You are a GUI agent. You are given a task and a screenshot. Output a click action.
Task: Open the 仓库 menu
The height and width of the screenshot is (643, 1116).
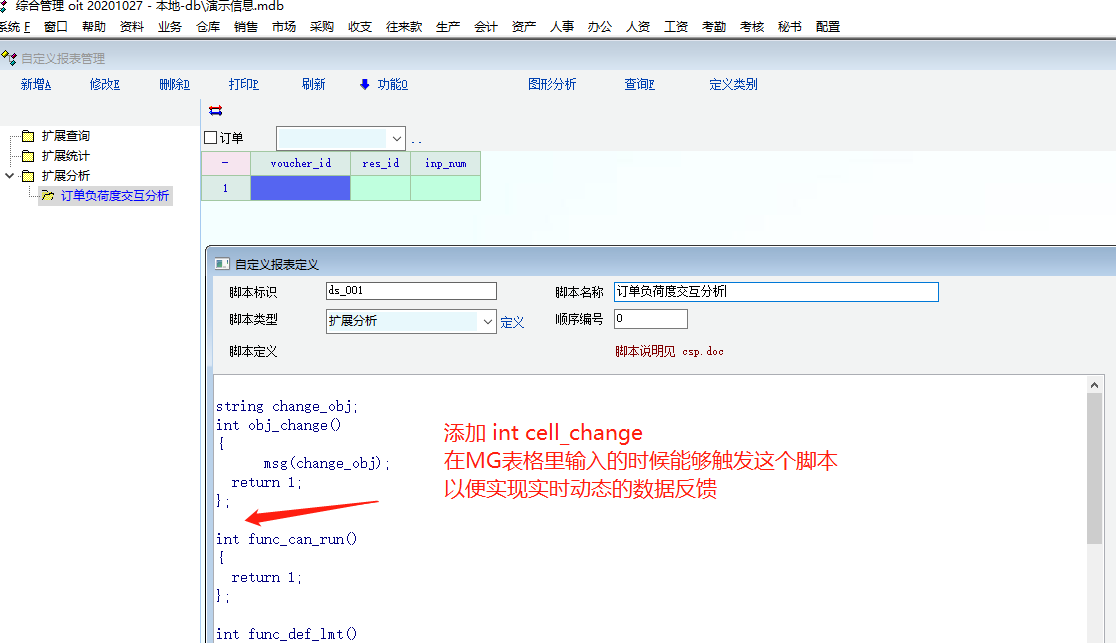[x=208, y=27]
